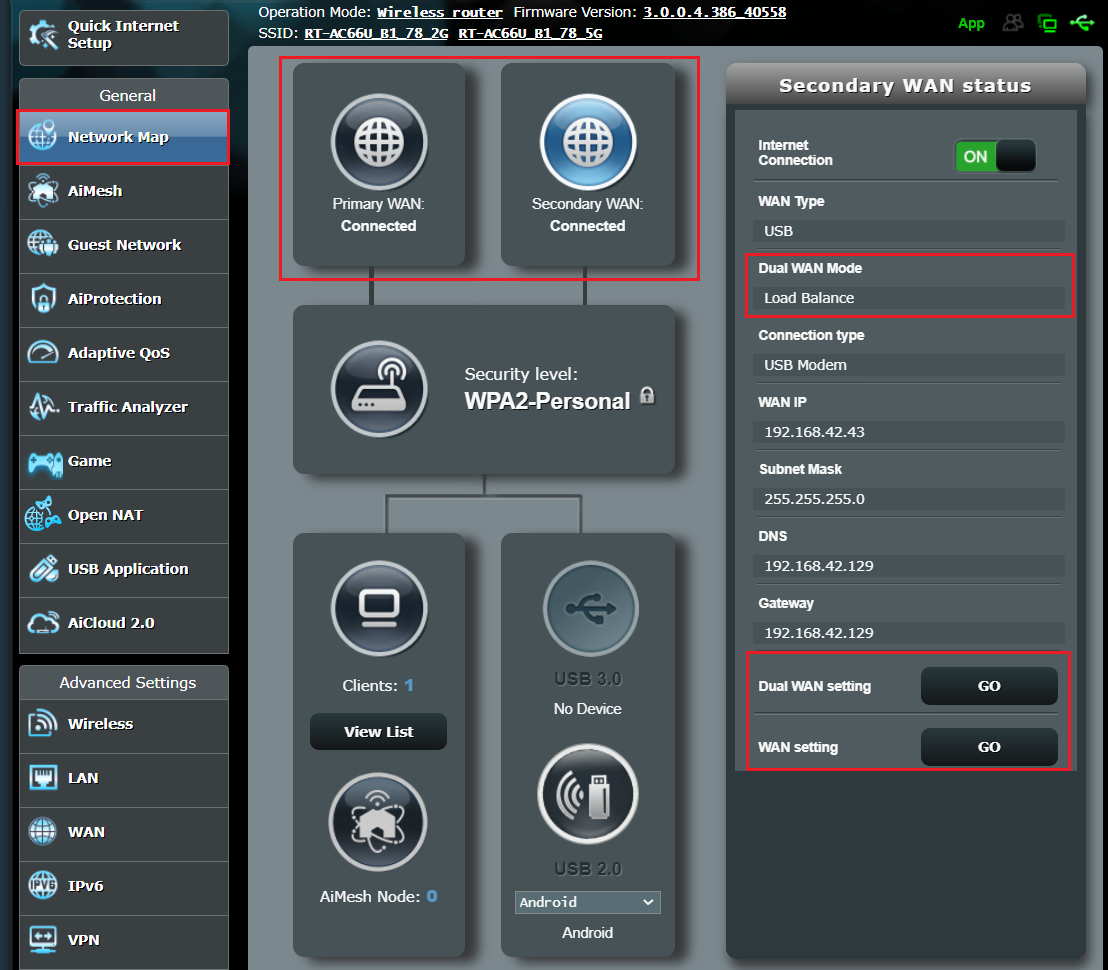This screenshot has width=1108, height=970.
Task: Click the WPA2-Personal lock icon
Action: pyautogui.click(x=647, y=396)
